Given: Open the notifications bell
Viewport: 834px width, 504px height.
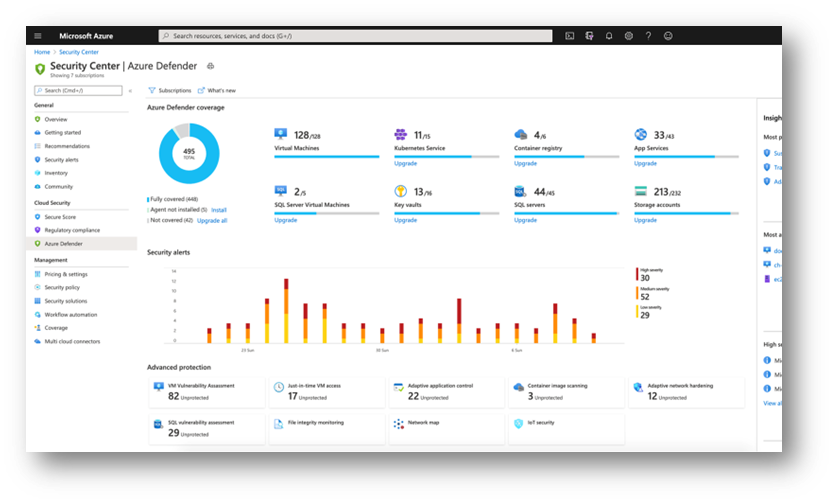Looking at the screenshot, I should pyautogui.click(x=609, y=36).
